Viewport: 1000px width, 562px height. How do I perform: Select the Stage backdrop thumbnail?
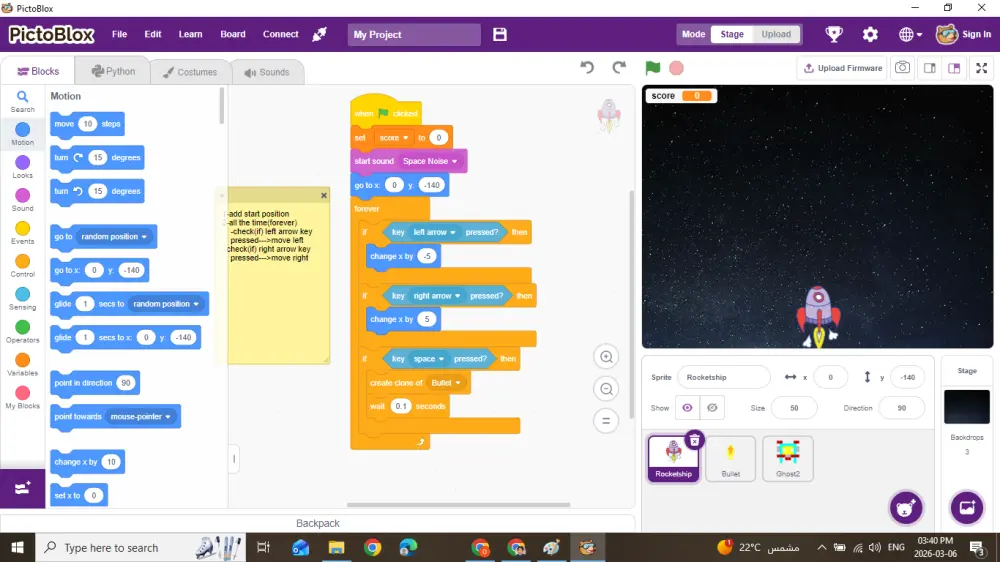967,407
